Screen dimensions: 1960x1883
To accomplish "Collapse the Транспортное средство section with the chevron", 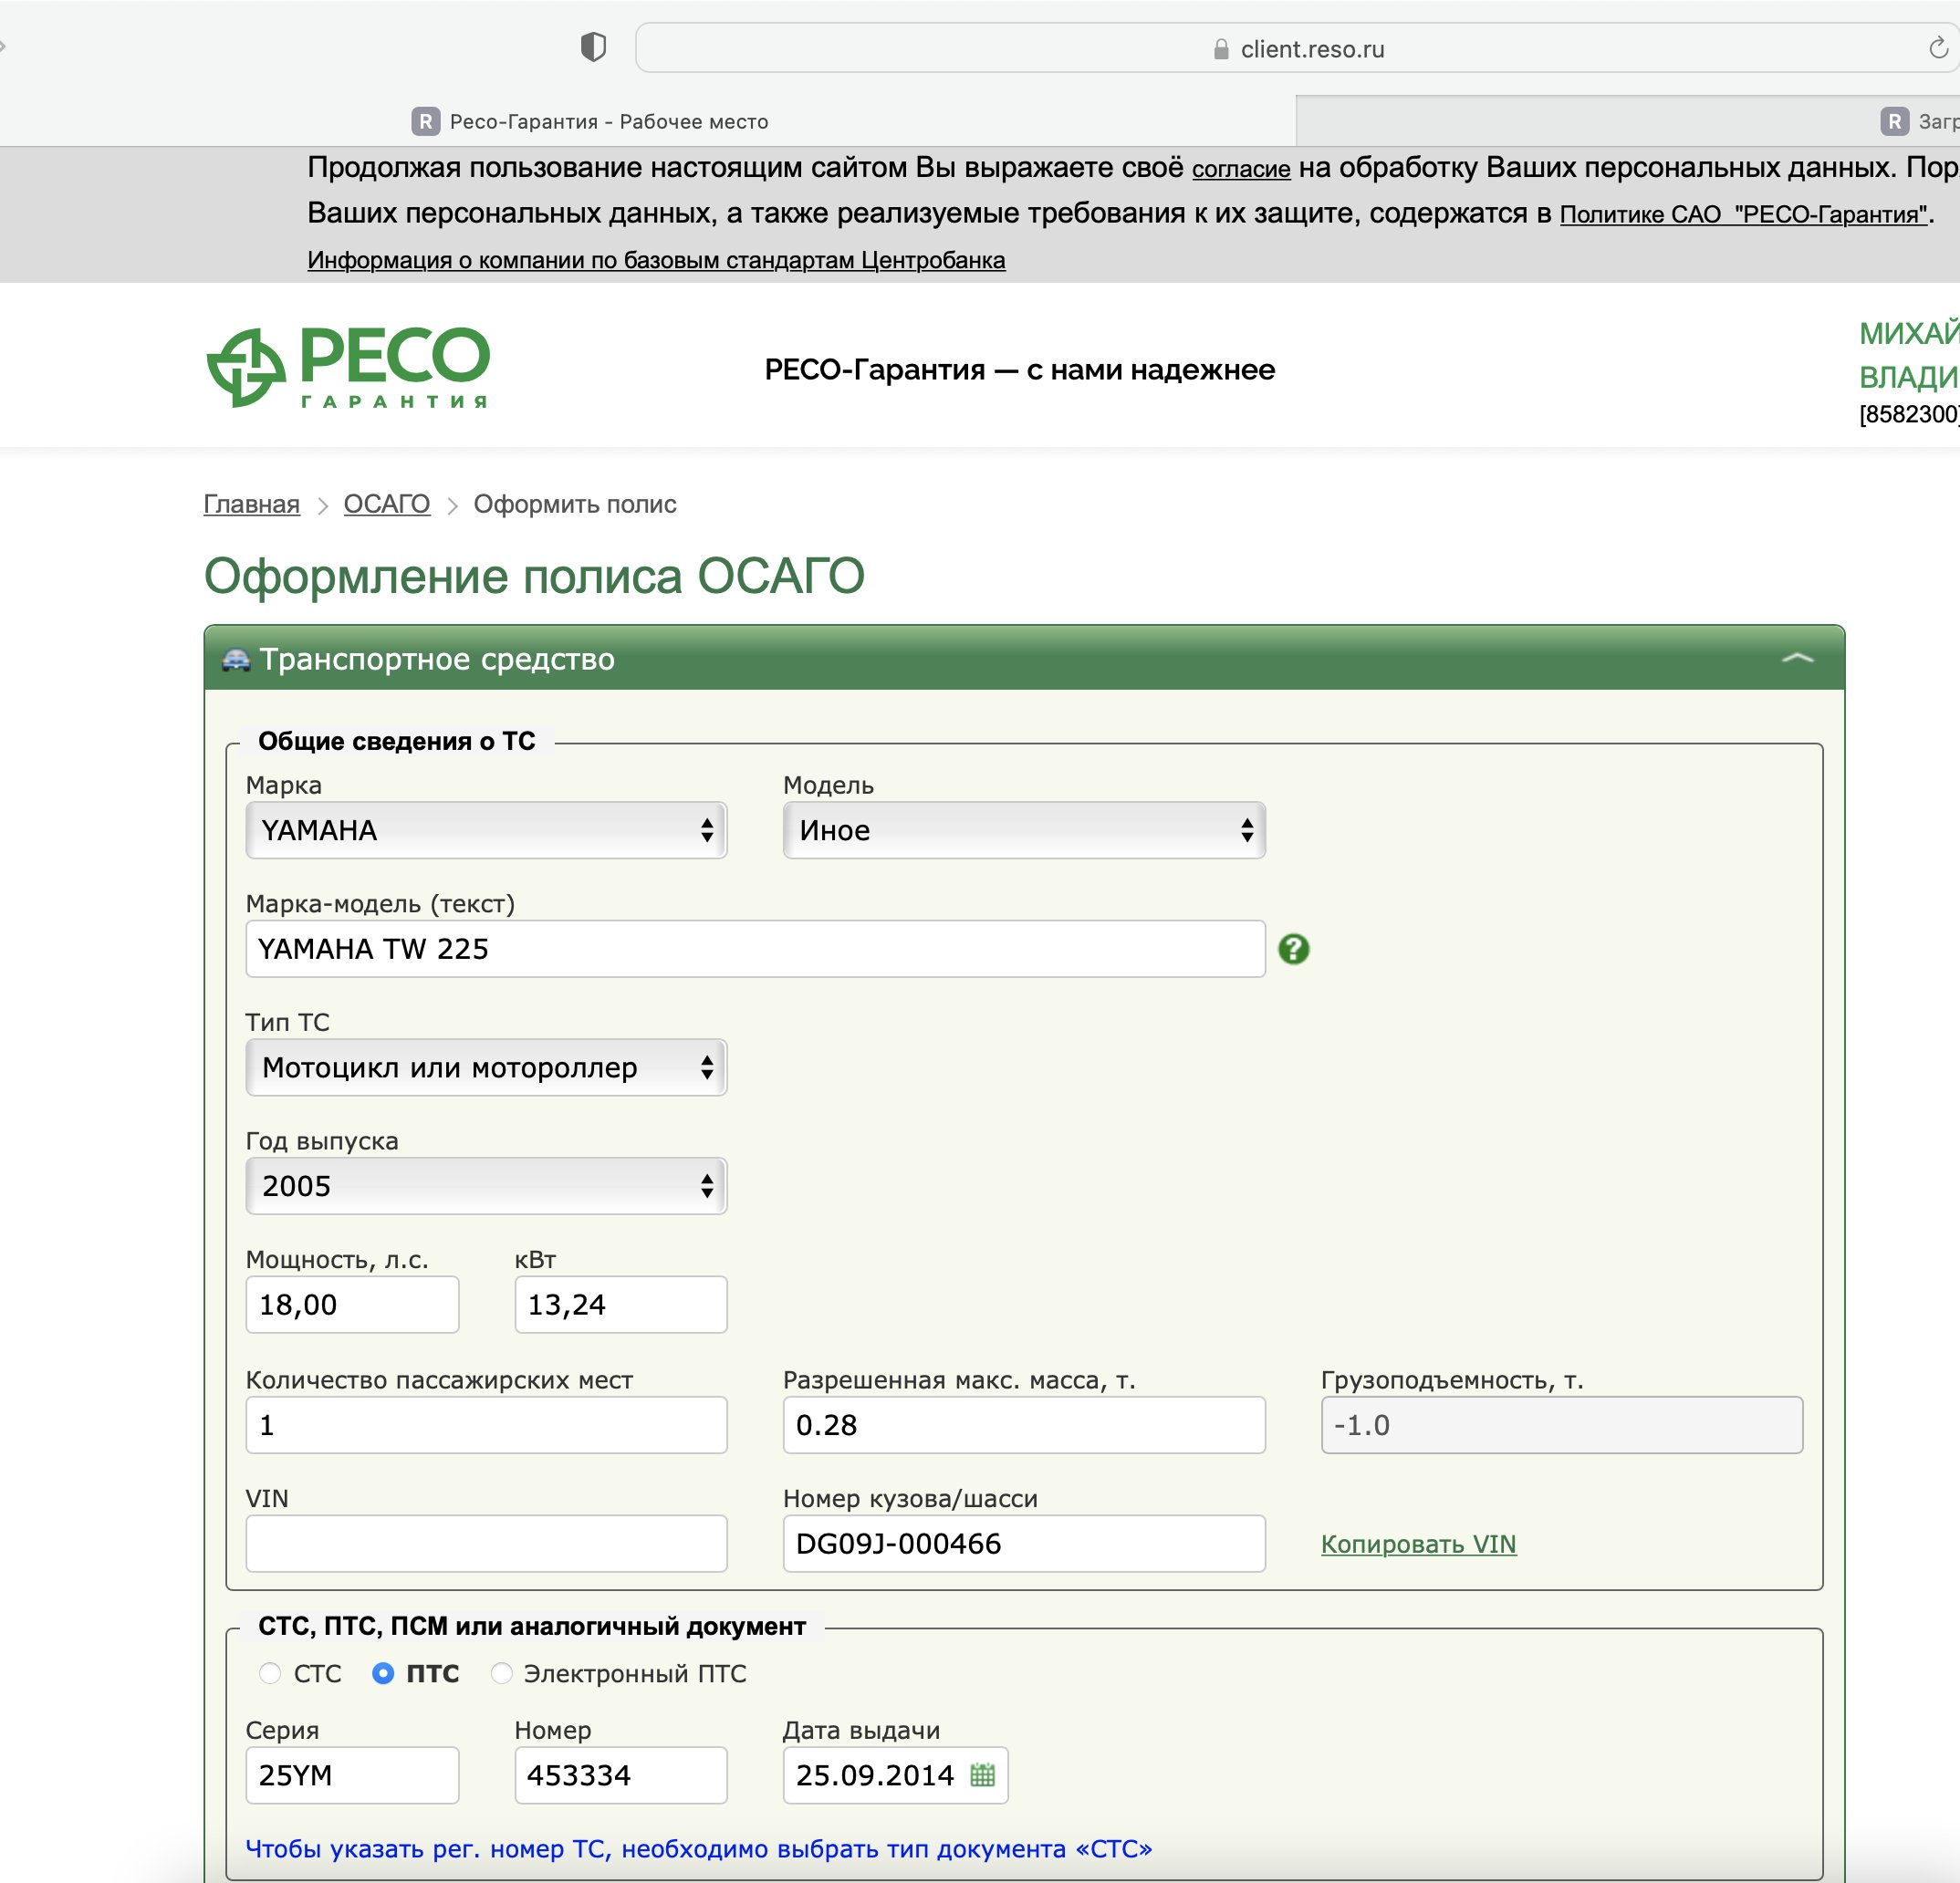I will click(1796, 658).
